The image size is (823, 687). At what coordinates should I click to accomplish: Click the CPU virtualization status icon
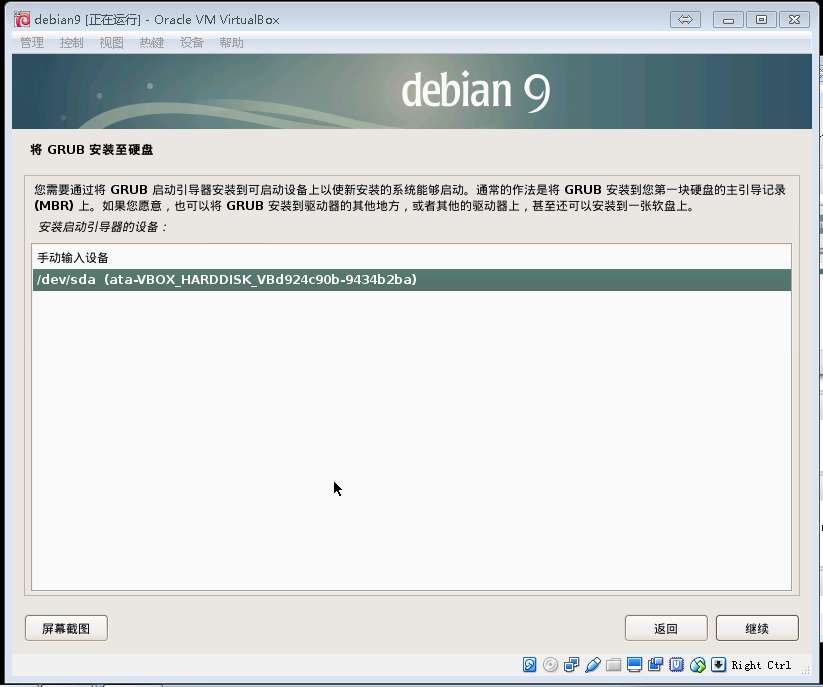676,664
